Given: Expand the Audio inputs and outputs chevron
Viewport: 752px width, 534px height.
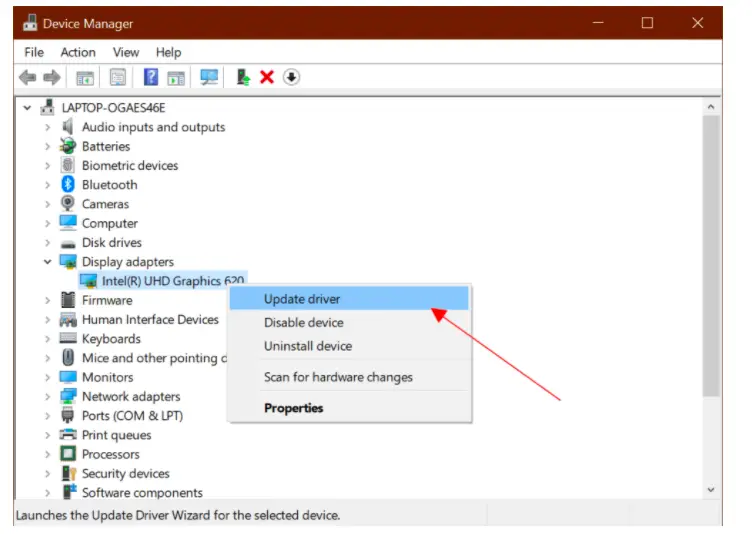Looking at the screenshot, I should tap(47, 127).
